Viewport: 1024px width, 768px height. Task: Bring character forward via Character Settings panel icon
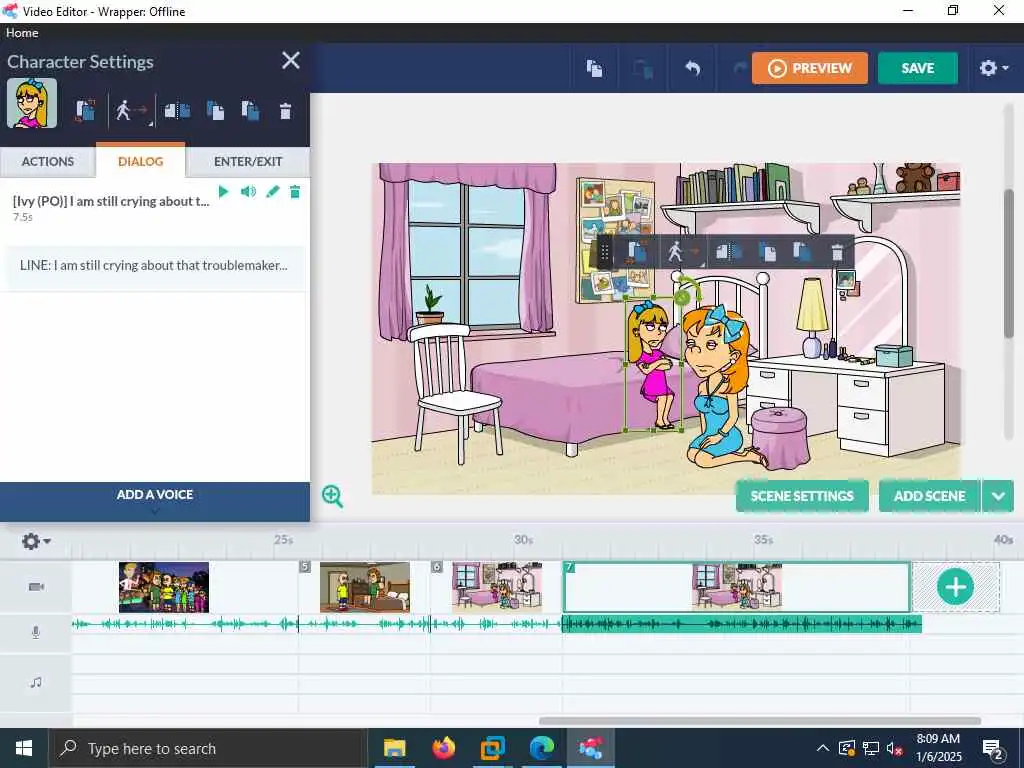point(215,110)
